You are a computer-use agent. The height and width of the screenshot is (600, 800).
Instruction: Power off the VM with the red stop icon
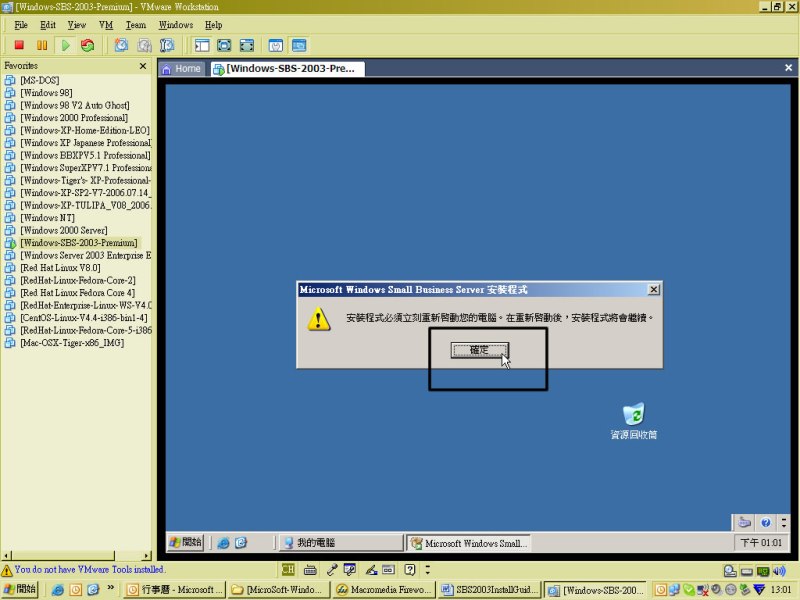coord(19,45)
